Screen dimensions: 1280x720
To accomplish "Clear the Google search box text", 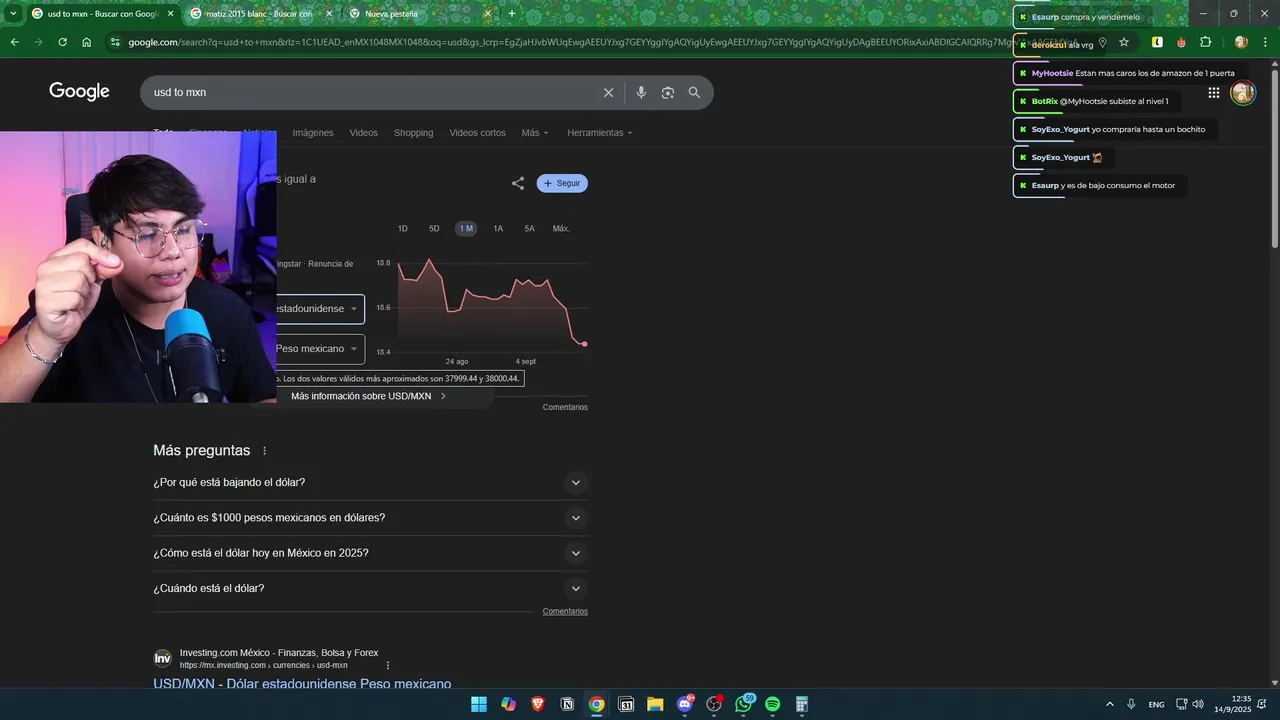I will pos(608,92).
